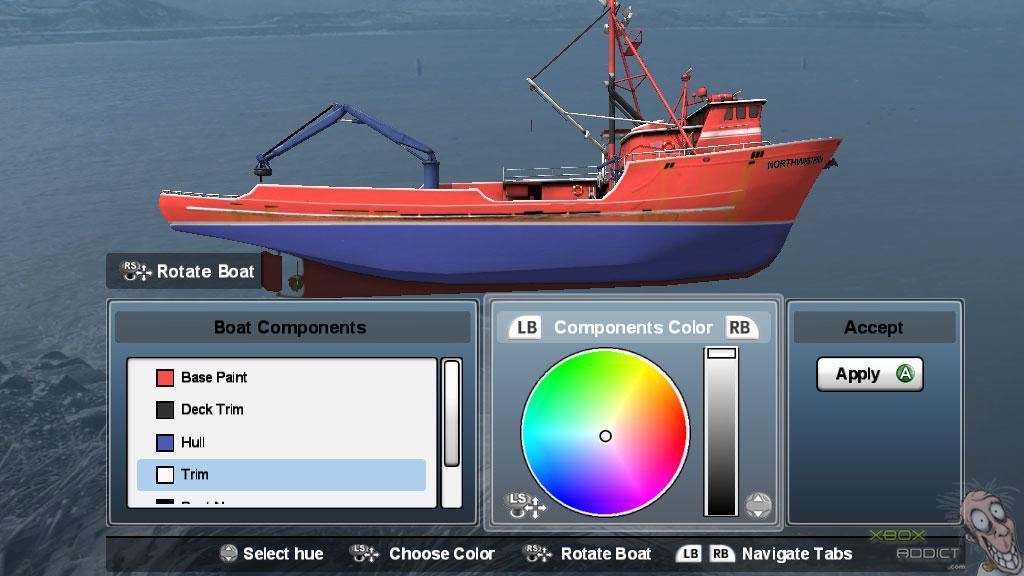1024x576 pixels.
Task: Click the LS icon next to Choose Color
Action: [x=364, y=554]
